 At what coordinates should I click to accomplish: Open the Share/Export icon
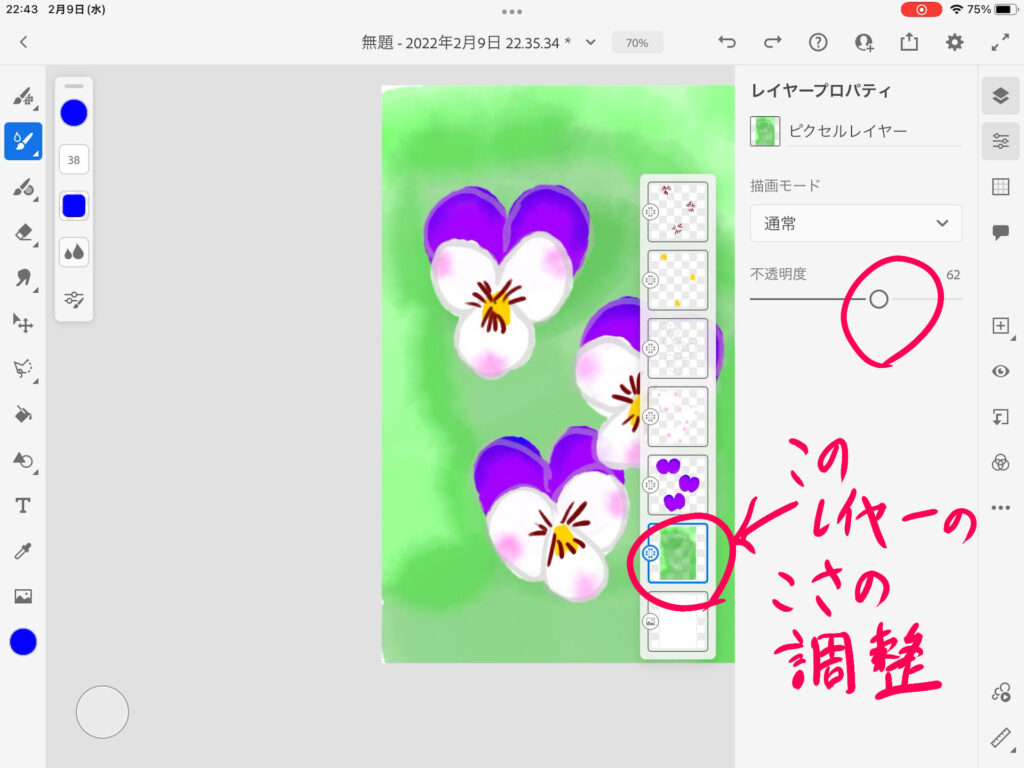click(909, 42)
